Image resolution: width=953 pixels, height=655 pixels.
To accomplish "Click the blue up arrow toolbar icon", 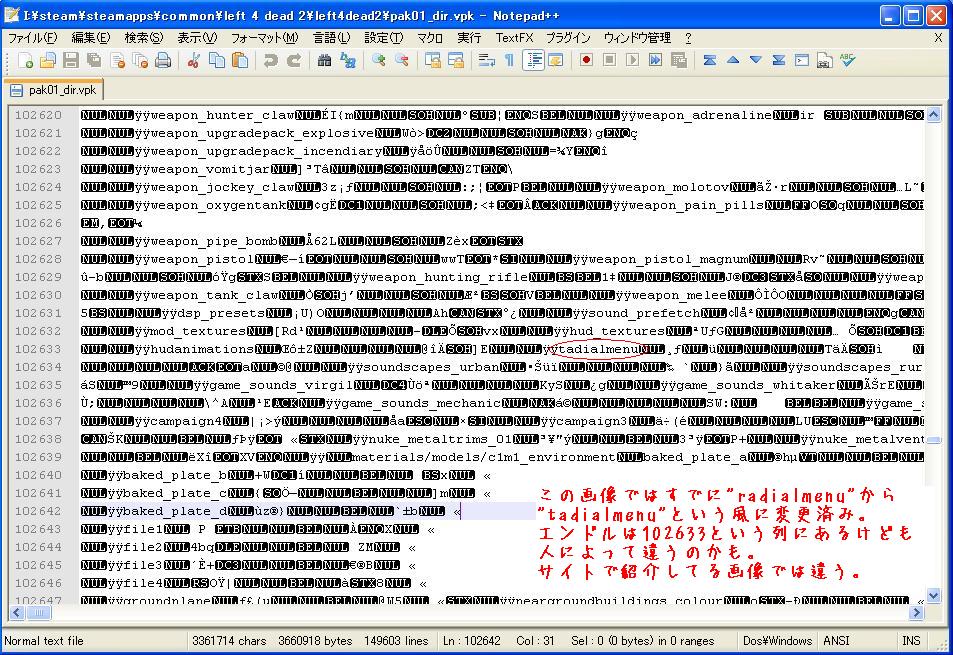I will coord(732,60).
